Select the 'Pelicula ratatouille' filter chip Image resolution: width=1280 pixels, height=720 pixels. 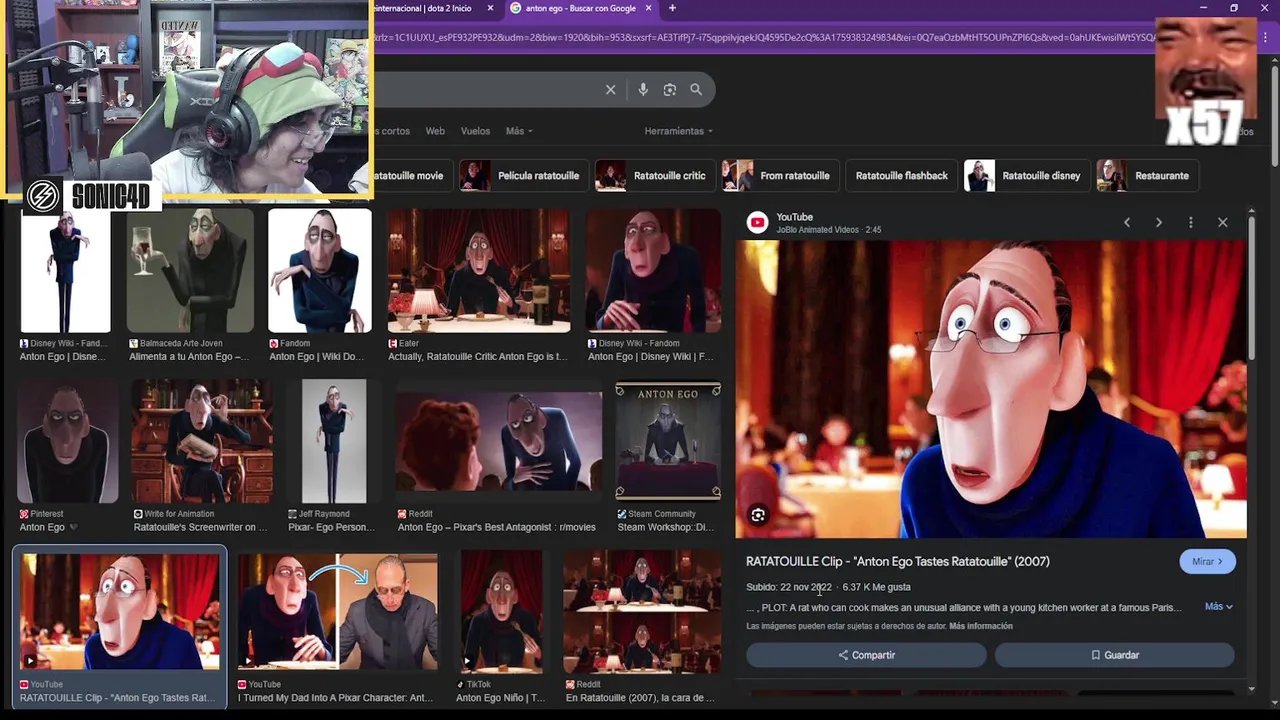point(526,176)
